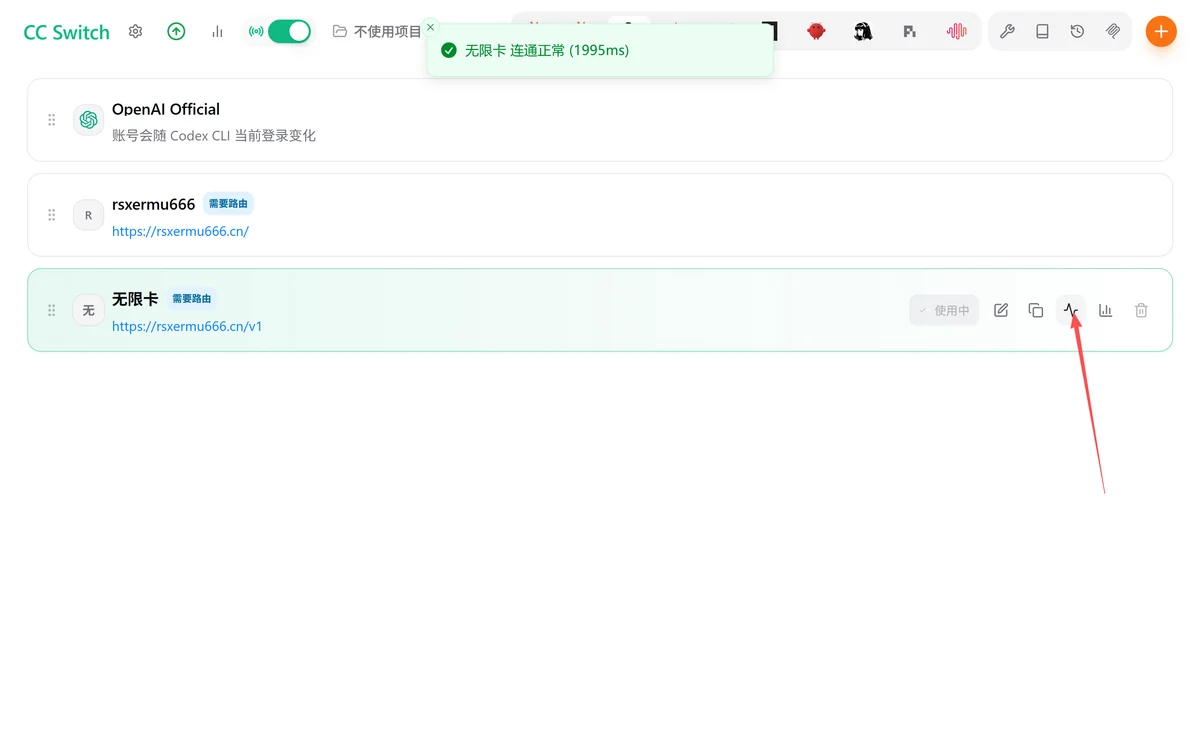This screenshot has width=1200, height=755.
Task: Click the 无 avatar of the 无限卡 card
Action: click(88, 310)
